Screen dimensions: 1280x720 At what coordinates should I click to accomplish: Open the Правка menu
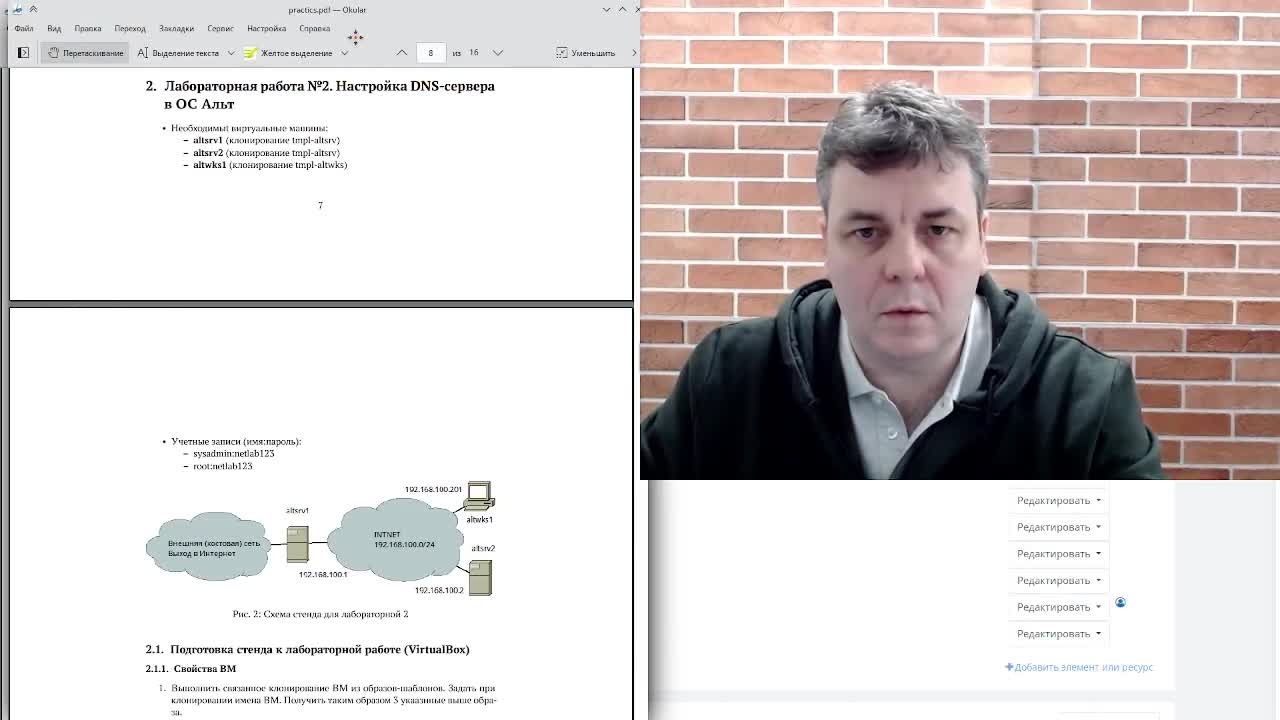click(88, 28)
